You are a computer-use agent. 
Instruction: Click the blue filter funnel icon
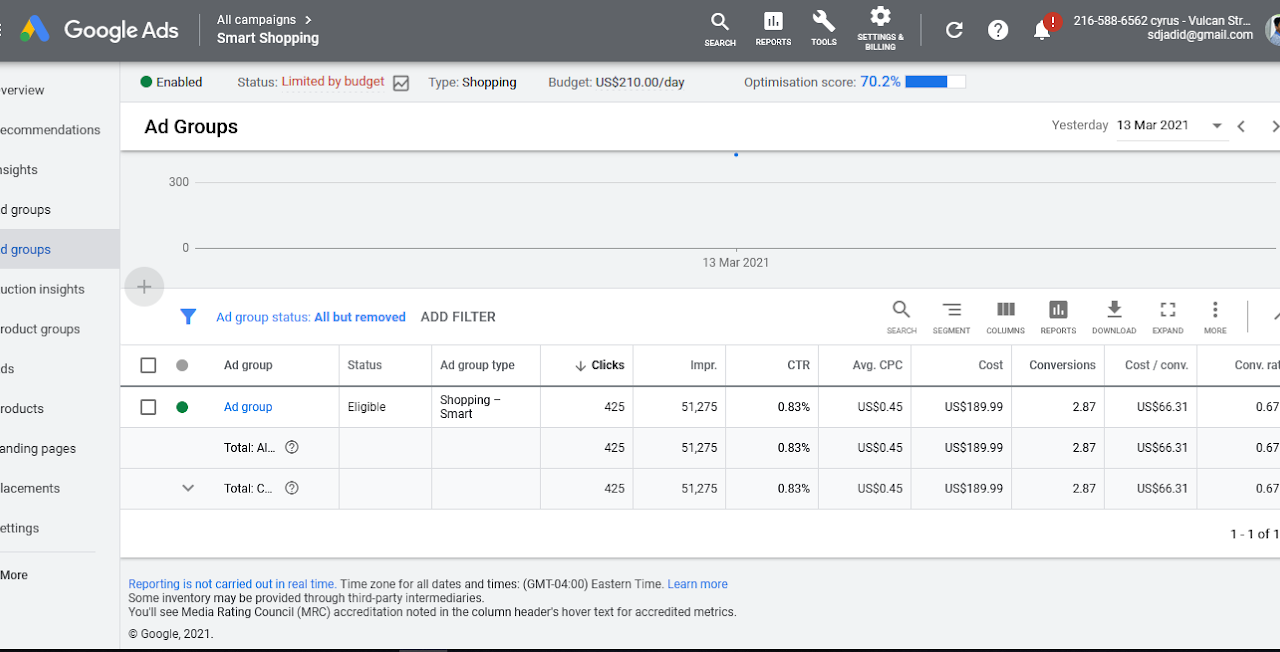pyautogui.click(x=188, y=317)
